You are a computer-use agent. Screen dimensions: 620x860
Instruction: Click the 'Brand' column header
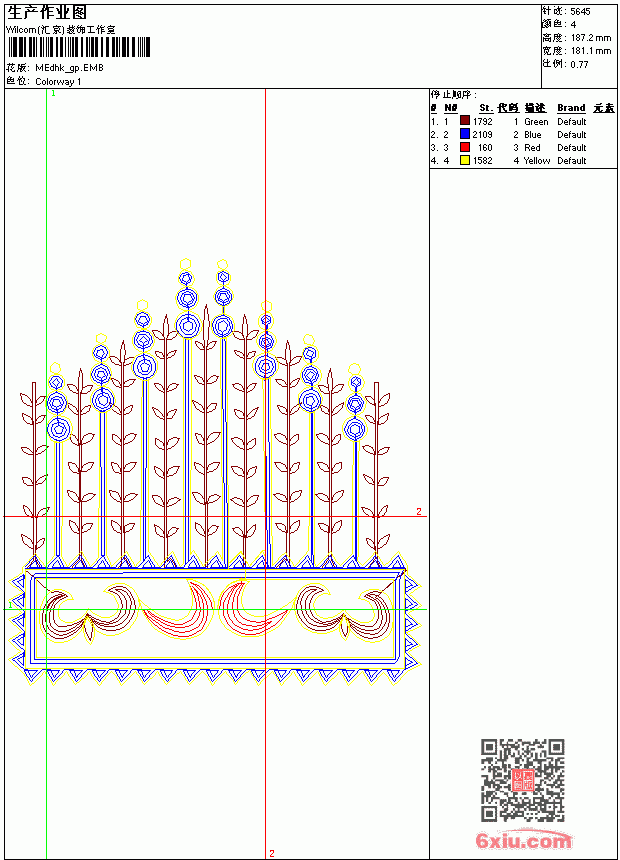571,108
